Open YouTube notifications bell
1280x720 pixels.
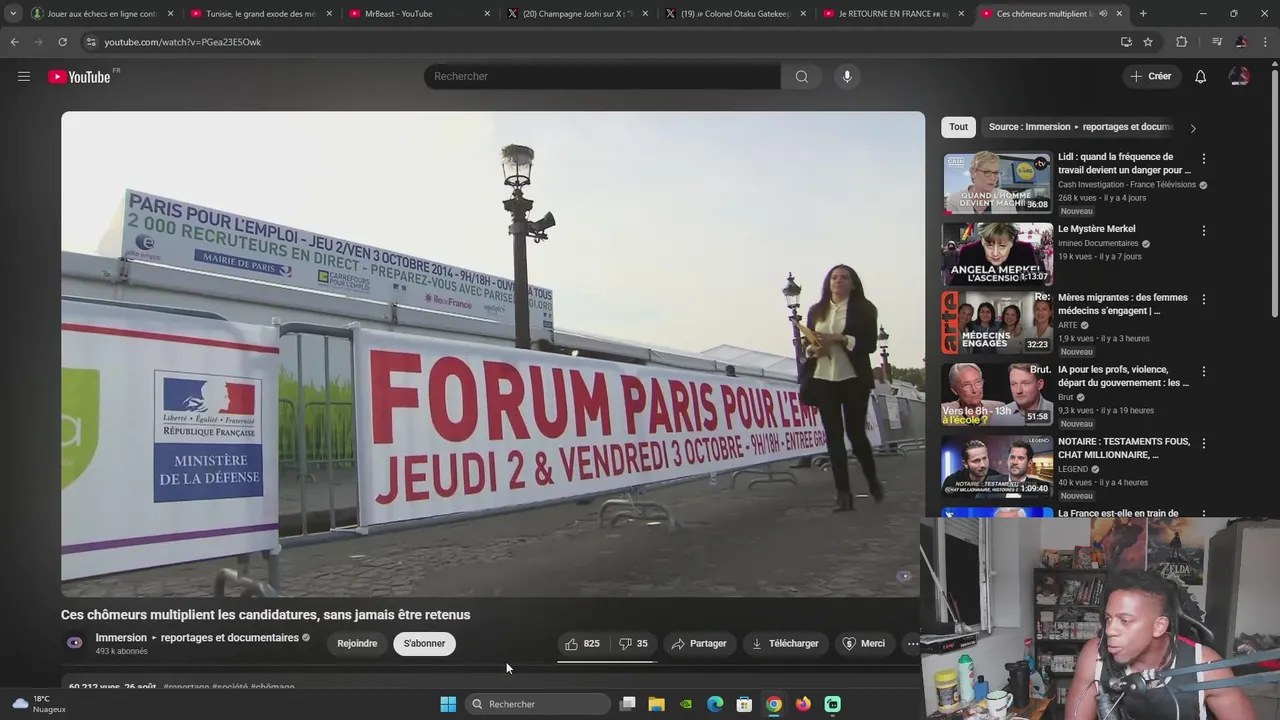tap(1200, 76)
